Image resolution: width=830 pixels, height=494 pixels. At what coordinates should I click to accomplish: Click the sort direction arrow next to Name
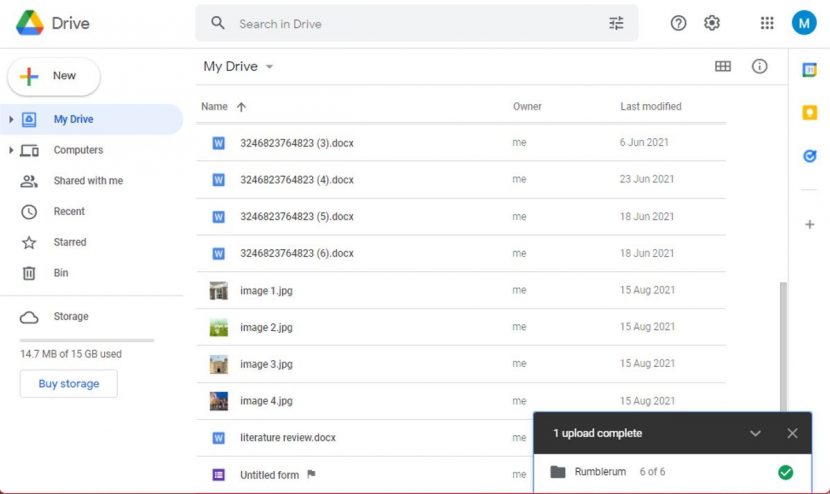(x=241, y=107)
